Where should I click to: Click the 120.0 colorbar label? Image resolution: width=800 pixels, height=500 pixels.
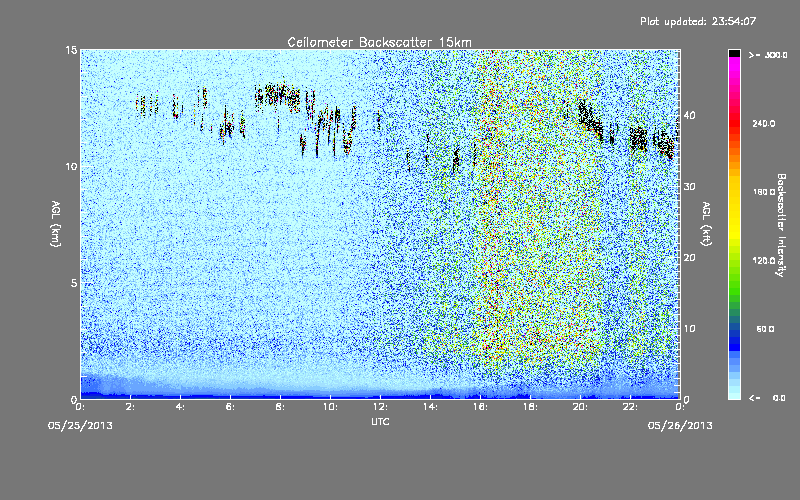coord(764,260)
